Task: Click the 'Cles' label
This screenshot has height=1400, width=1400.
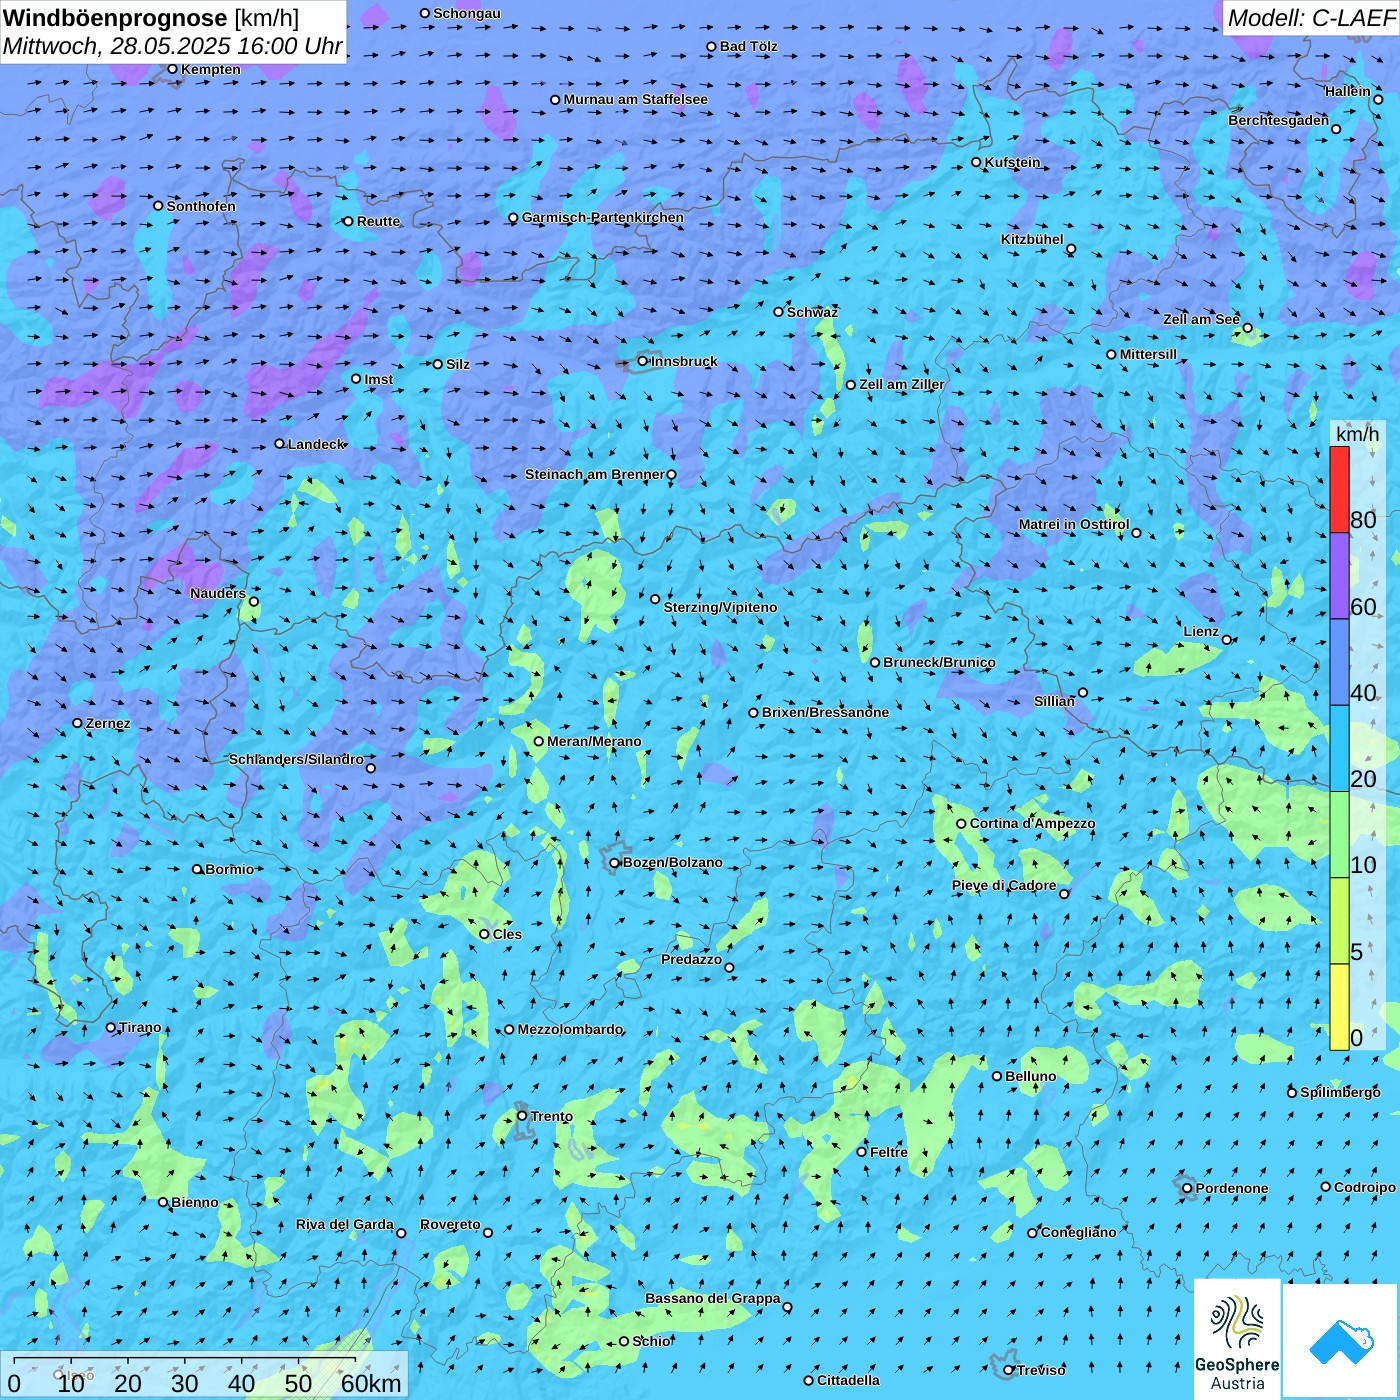Action: [507, 934]
